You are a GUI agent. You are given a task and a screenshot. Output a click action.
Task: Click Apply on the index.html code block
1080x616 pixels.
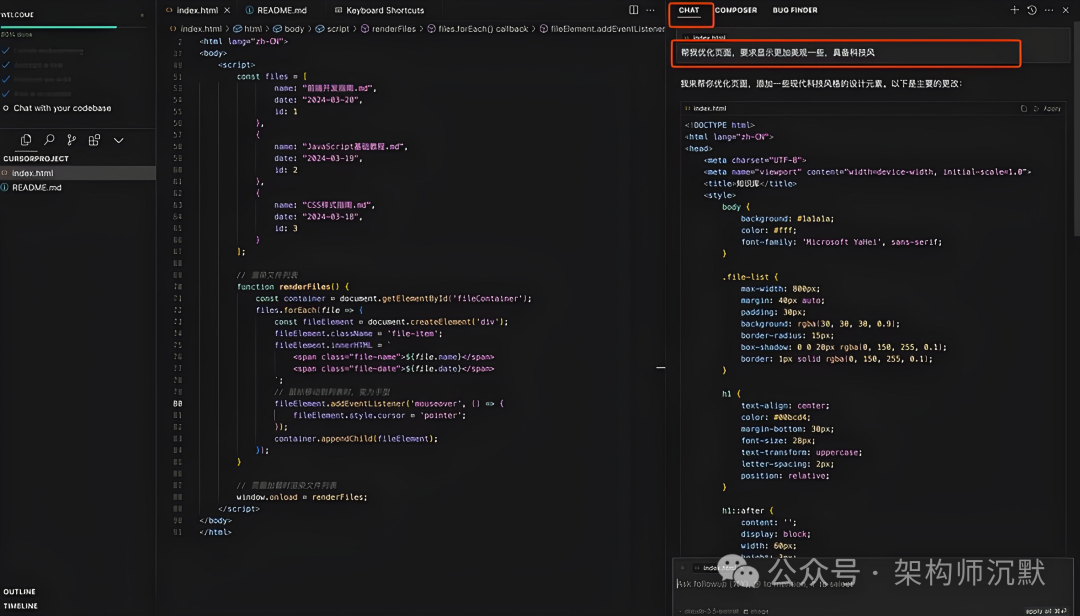[1051, 108]
